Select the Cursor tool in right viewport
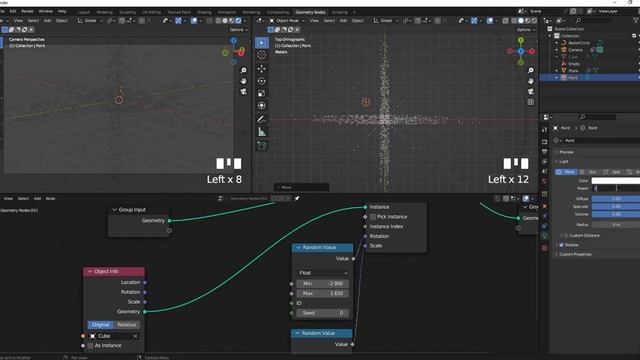 [262, 55]
